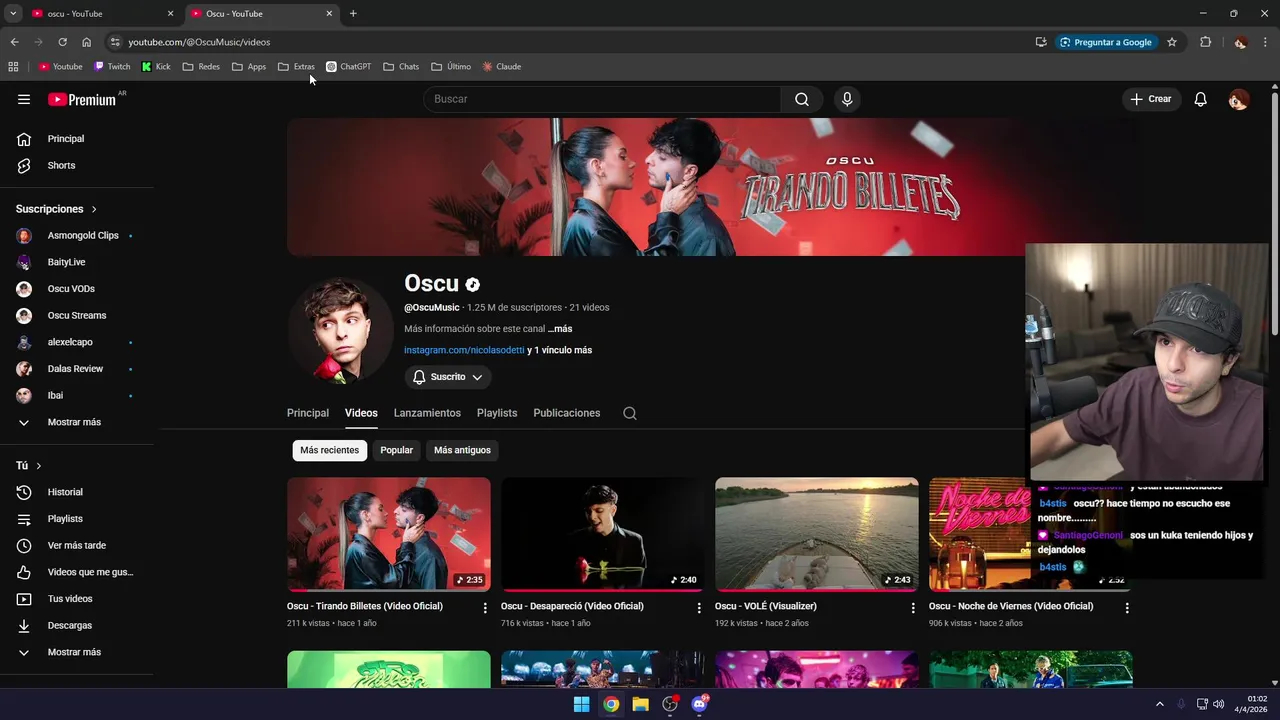Play Oscu - Desapareció video thumbnail
Image resolution: width=1280 pixels, height=720 pixels.
tap(603, 534)
